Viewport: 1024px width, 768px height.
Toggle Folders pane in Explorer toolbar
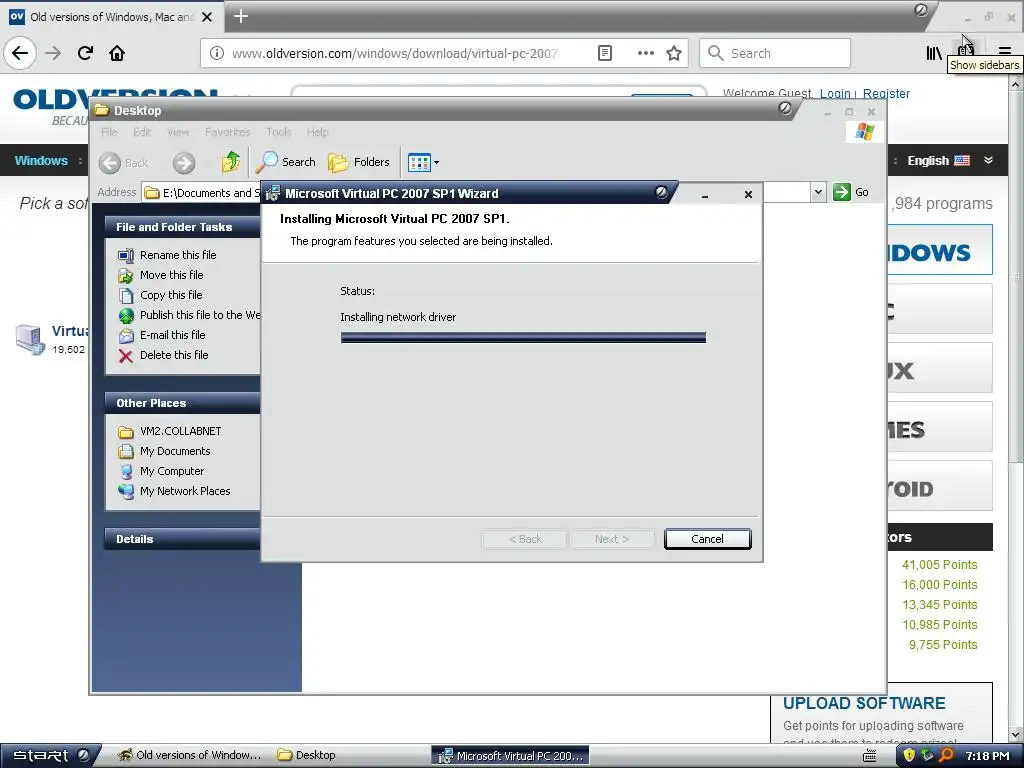pyautogui.click(x=359, y=162)
